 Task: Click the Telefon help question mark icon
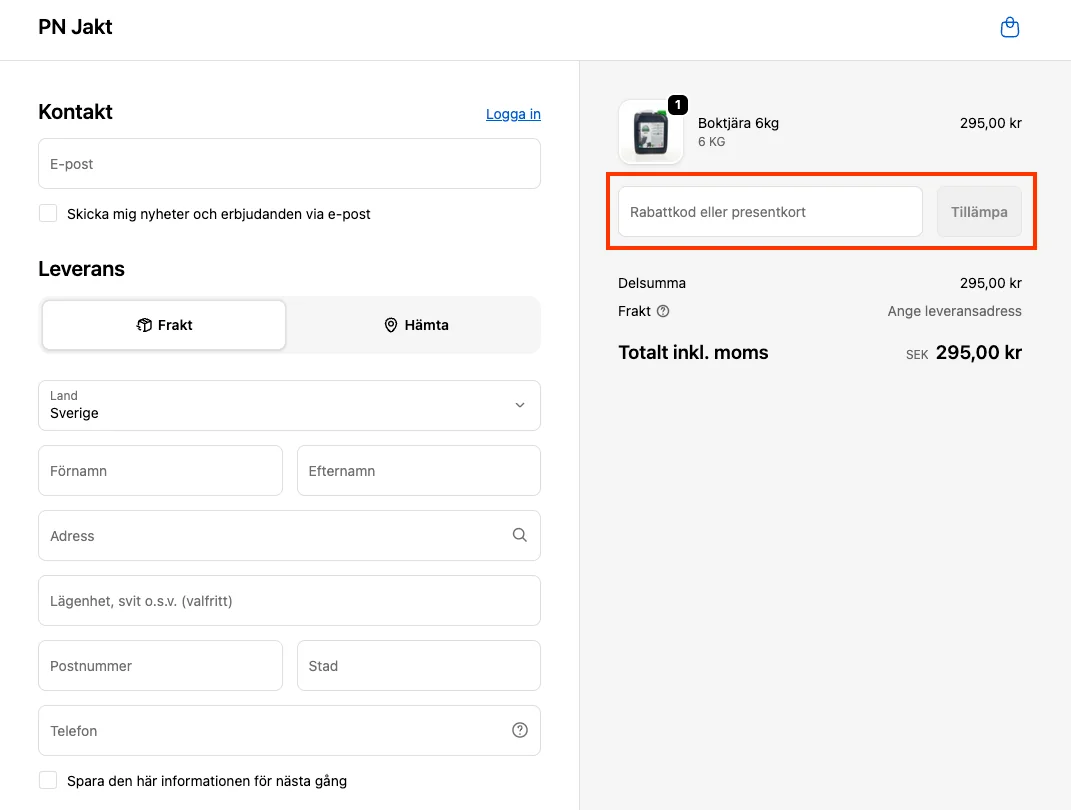coord(520,730)
